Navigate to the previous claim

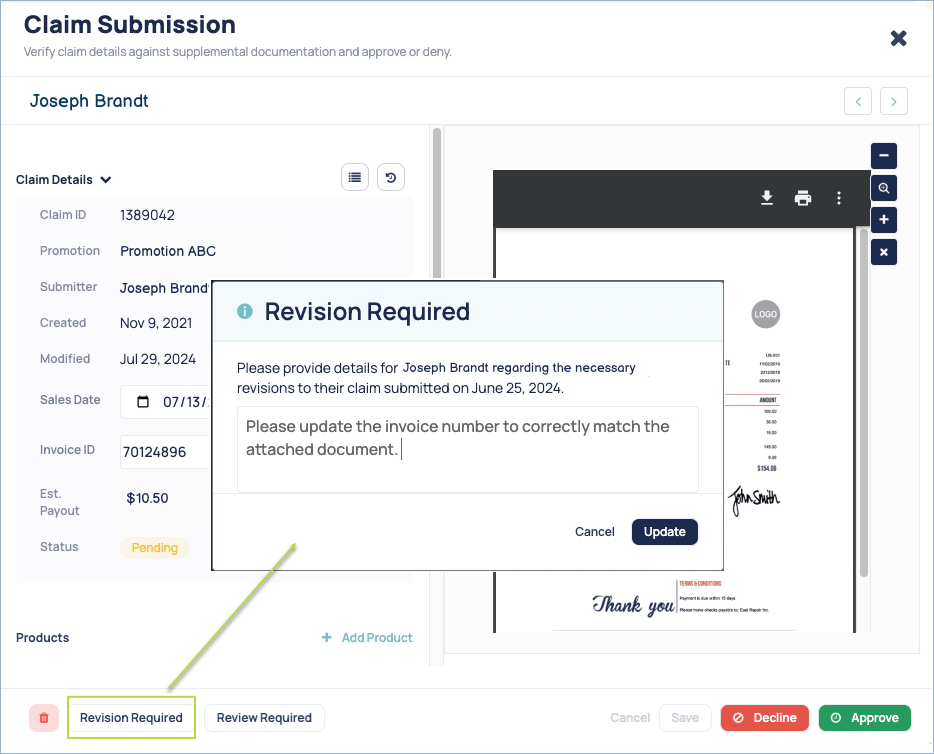[x=857, y=101]
